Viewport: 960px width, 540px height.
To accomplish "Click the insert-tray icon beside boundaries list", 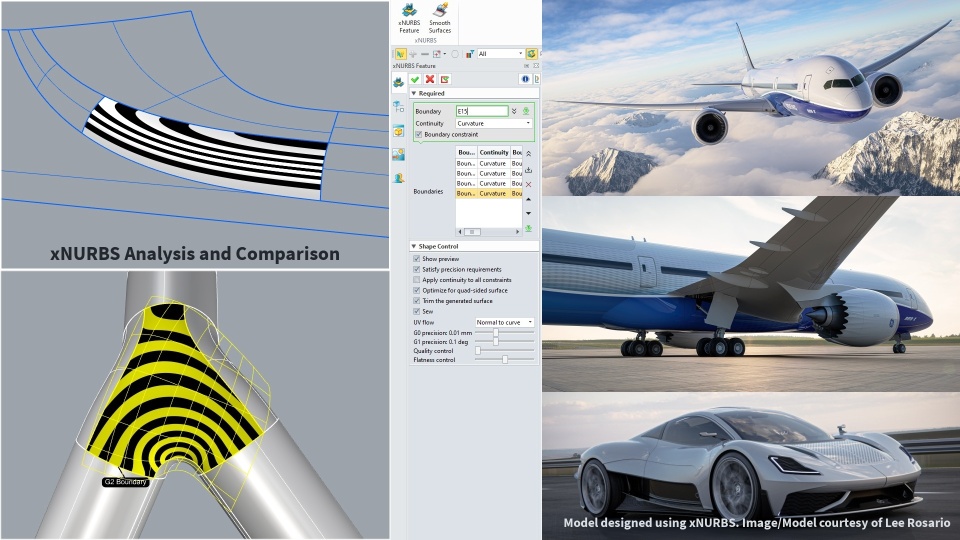I will click(528, 170).
